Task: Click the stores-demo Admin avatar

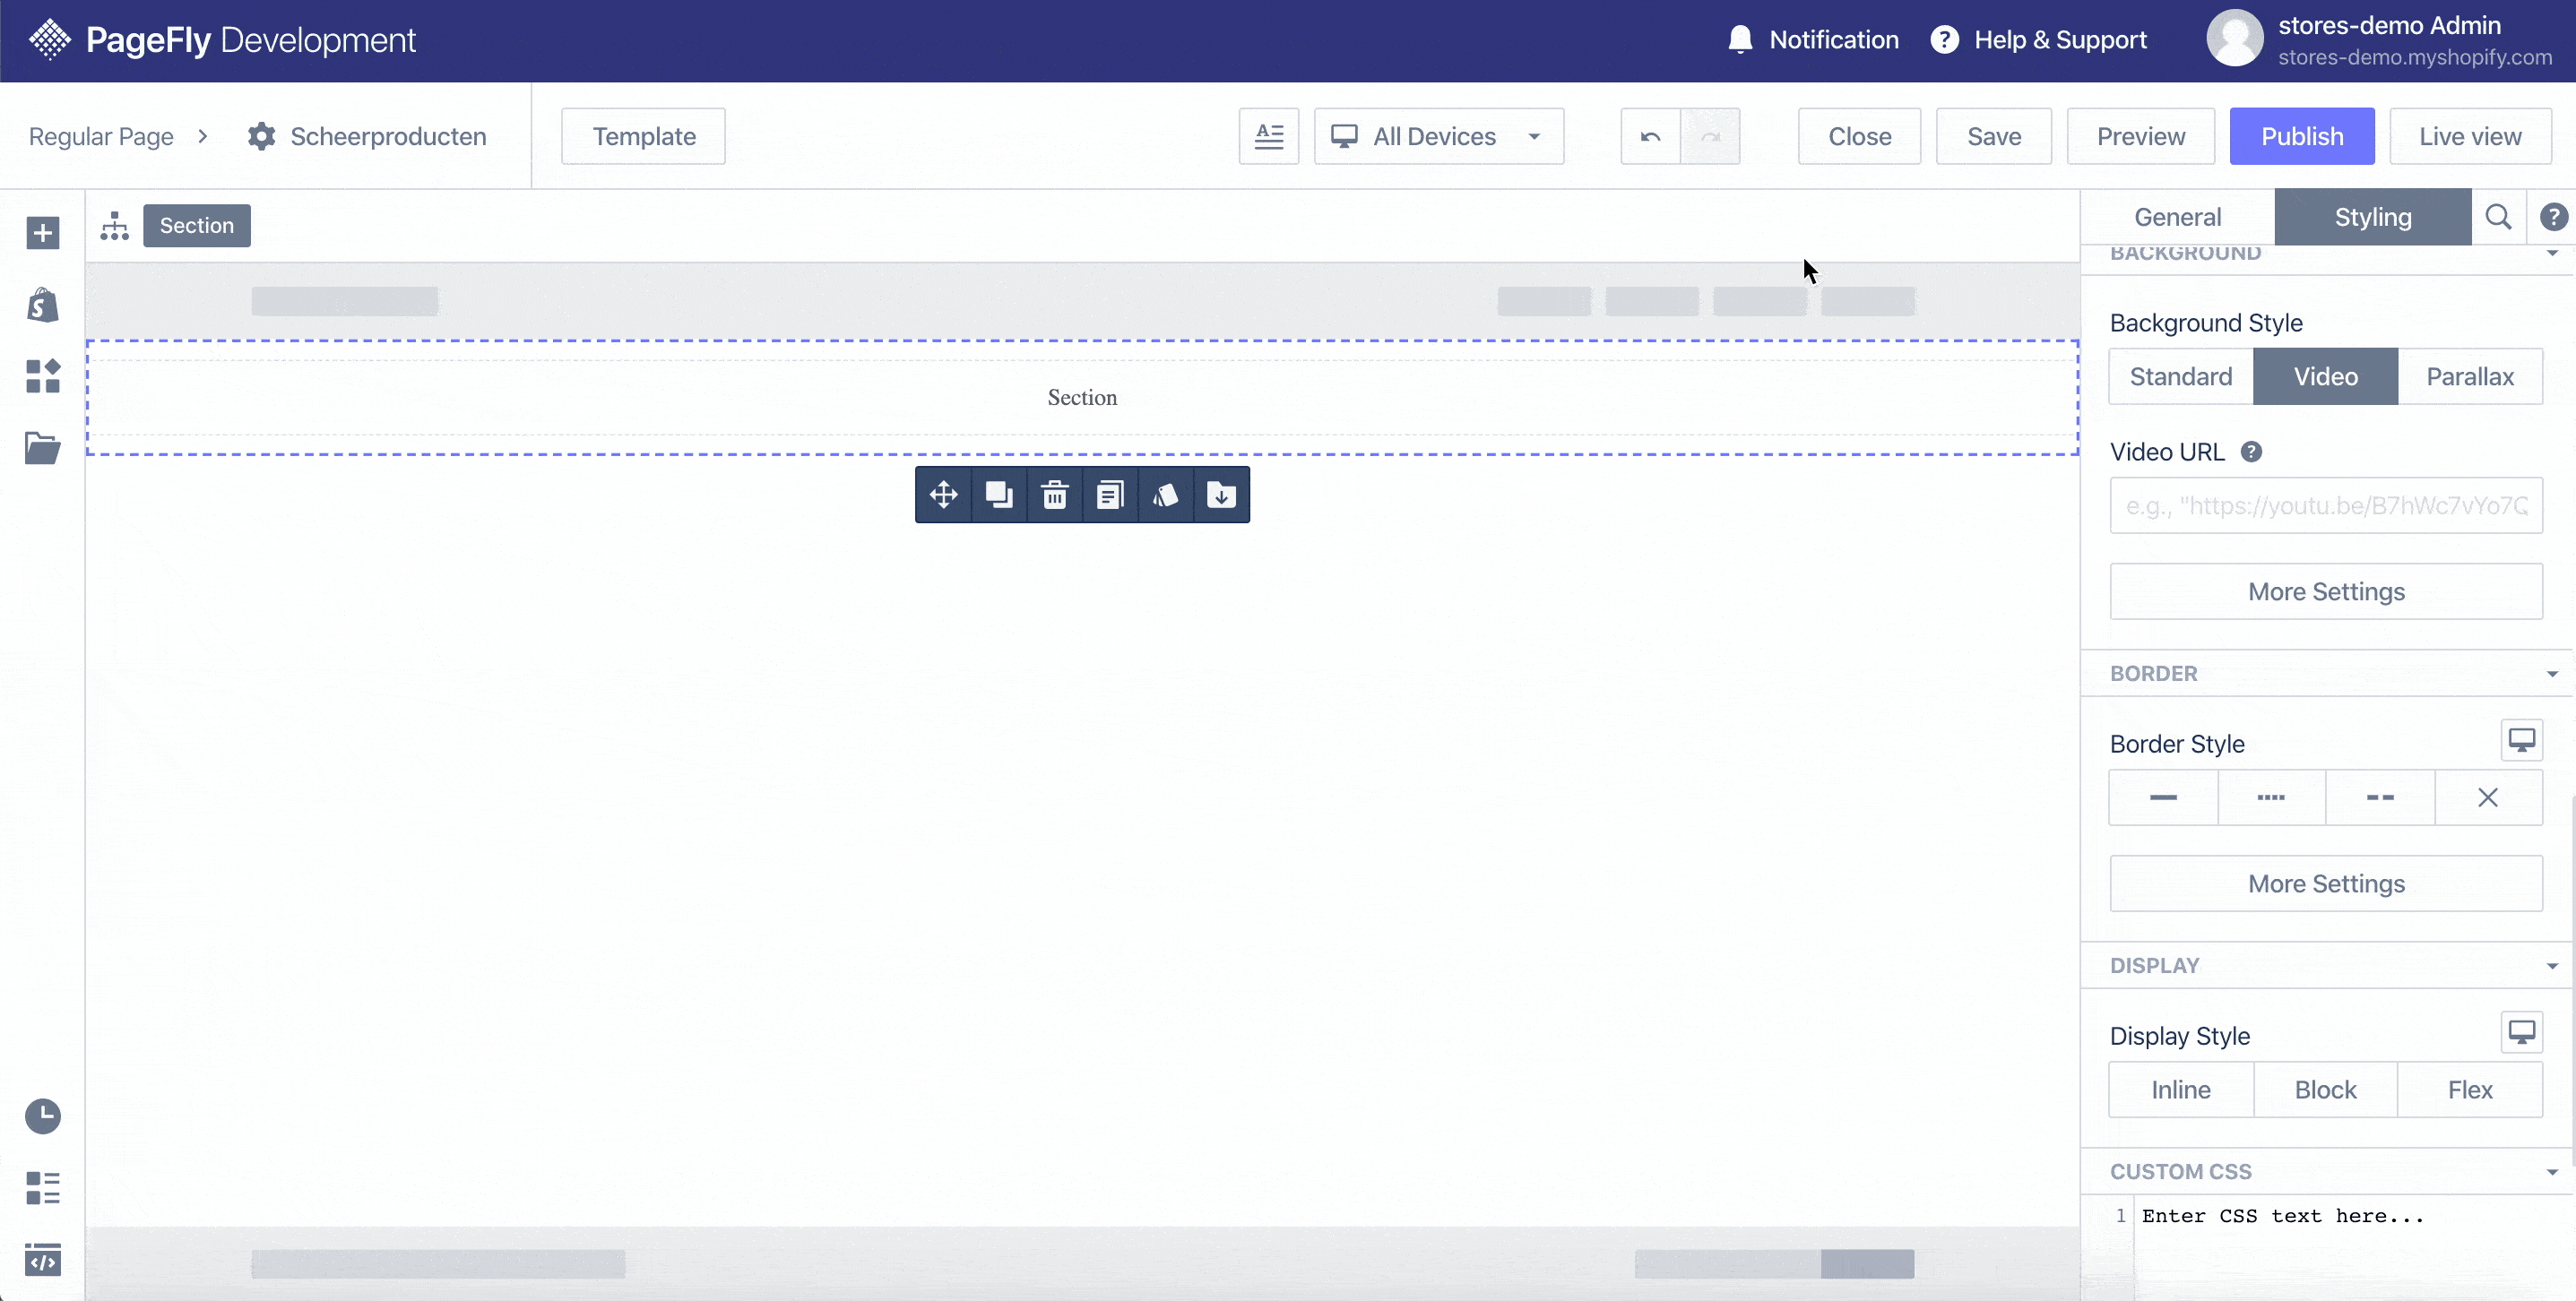Action: (2234, 39)
